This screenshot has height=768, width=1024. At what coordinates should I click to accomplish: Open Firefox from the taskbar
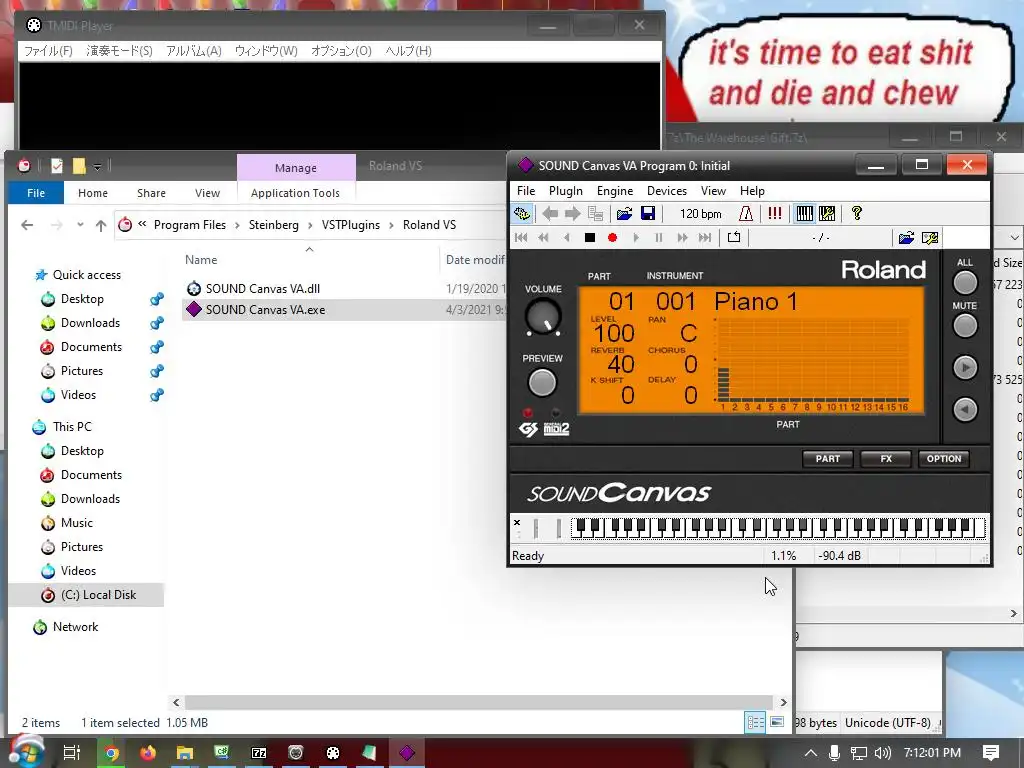[148, 753]
